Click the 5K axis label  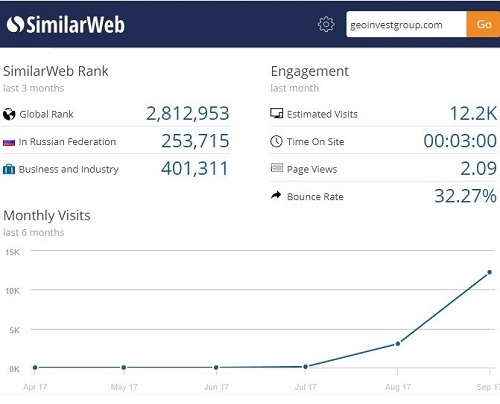click(x=14, y=330)
